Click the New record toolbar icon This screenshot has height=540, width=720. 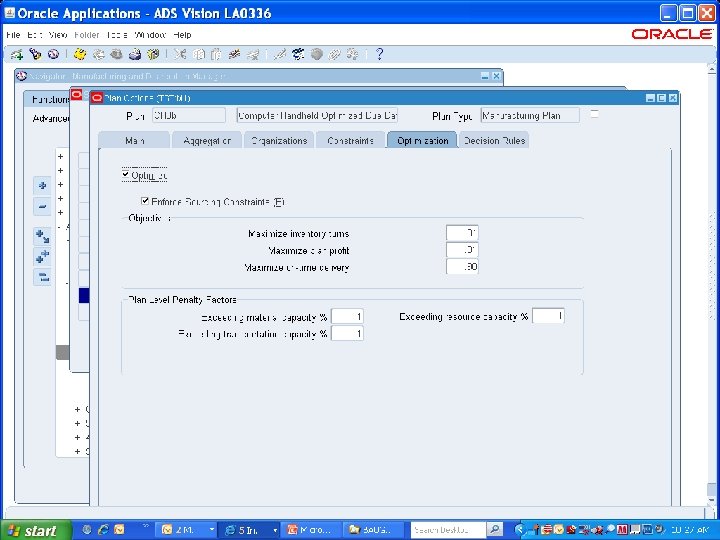tap(17, 55)
